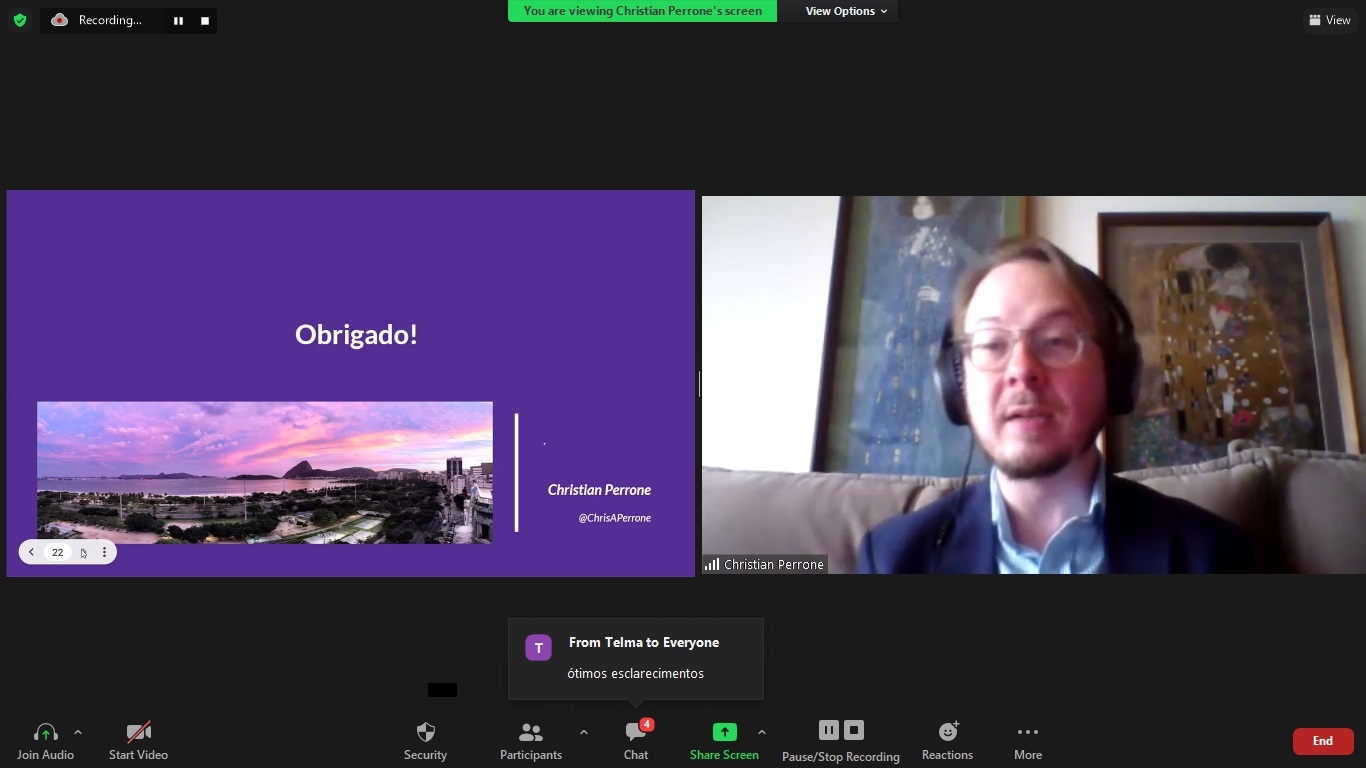Click the Obrigado! slide title
Viewport: 1366px width, 768px height.
356,334
